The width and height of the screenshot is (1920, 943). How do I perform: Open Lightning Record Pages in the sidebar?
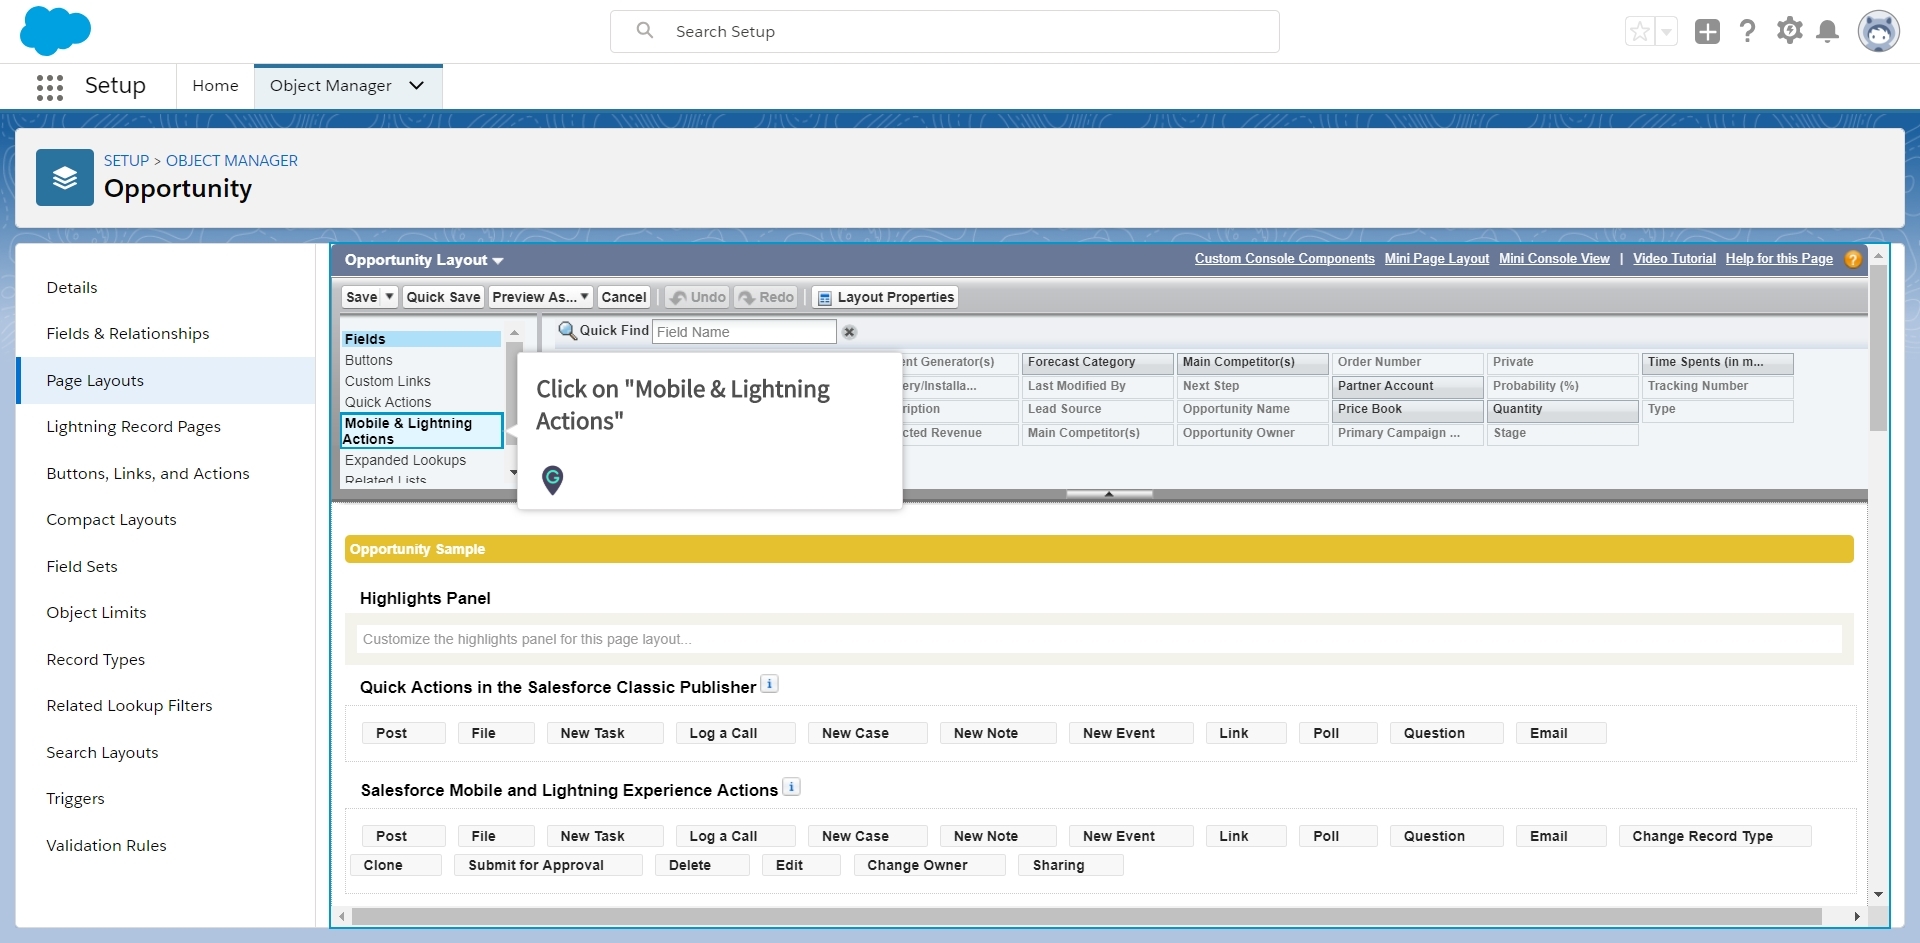click(133, 427)
